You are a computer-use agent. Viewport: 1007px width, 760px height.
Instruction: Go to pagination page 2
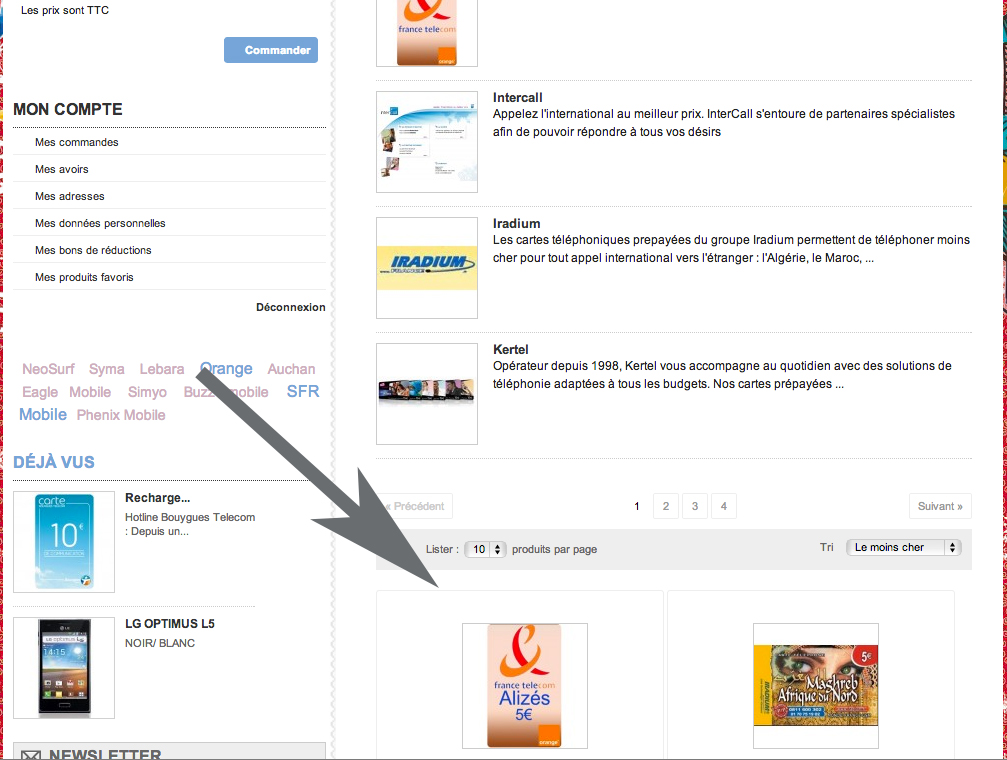[x=666, y=506]
